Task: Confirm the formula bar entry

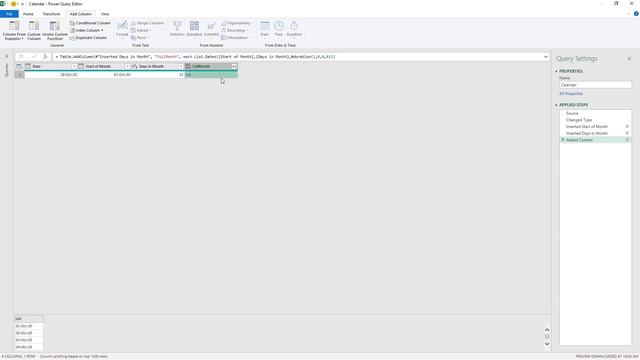Action: click(34, 57)
